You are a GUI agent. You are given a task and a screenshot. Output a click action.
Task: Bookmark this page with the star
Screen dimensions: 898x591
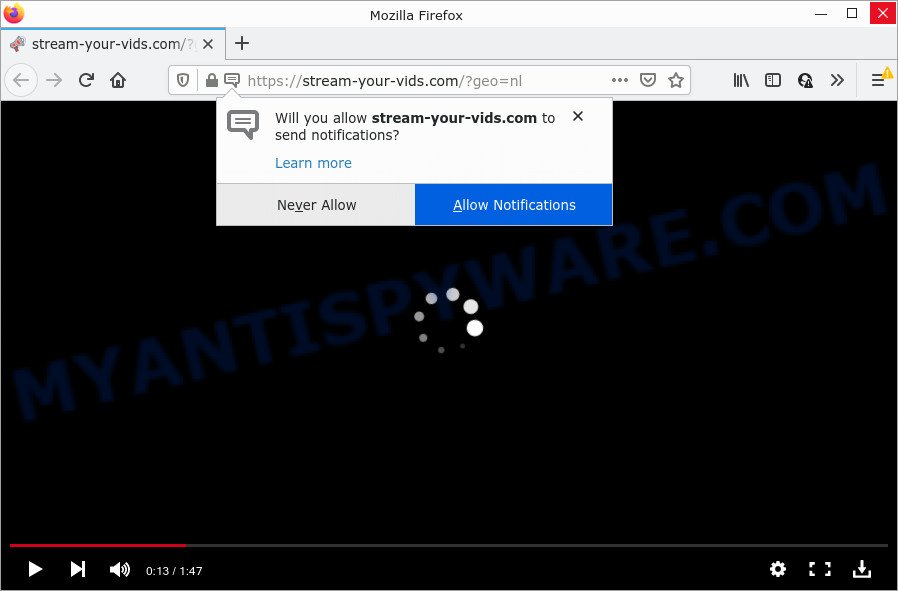click(x=676, y=80)
